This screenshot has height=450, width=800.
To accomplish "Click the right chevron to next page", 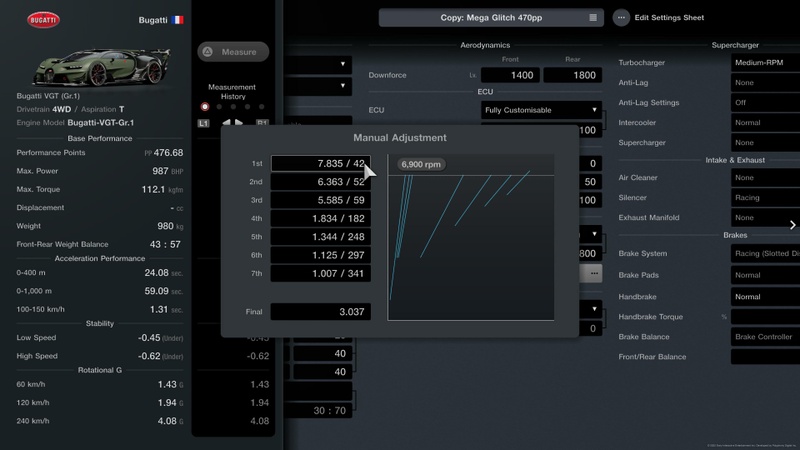I will coord(792,225).
